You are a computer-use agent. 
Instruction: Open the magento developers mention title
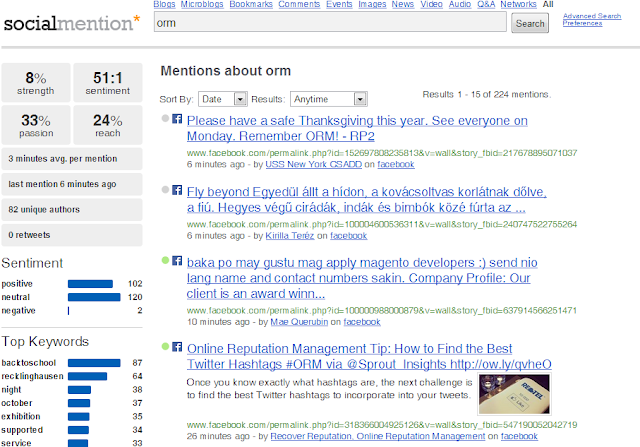click(362, 278)
